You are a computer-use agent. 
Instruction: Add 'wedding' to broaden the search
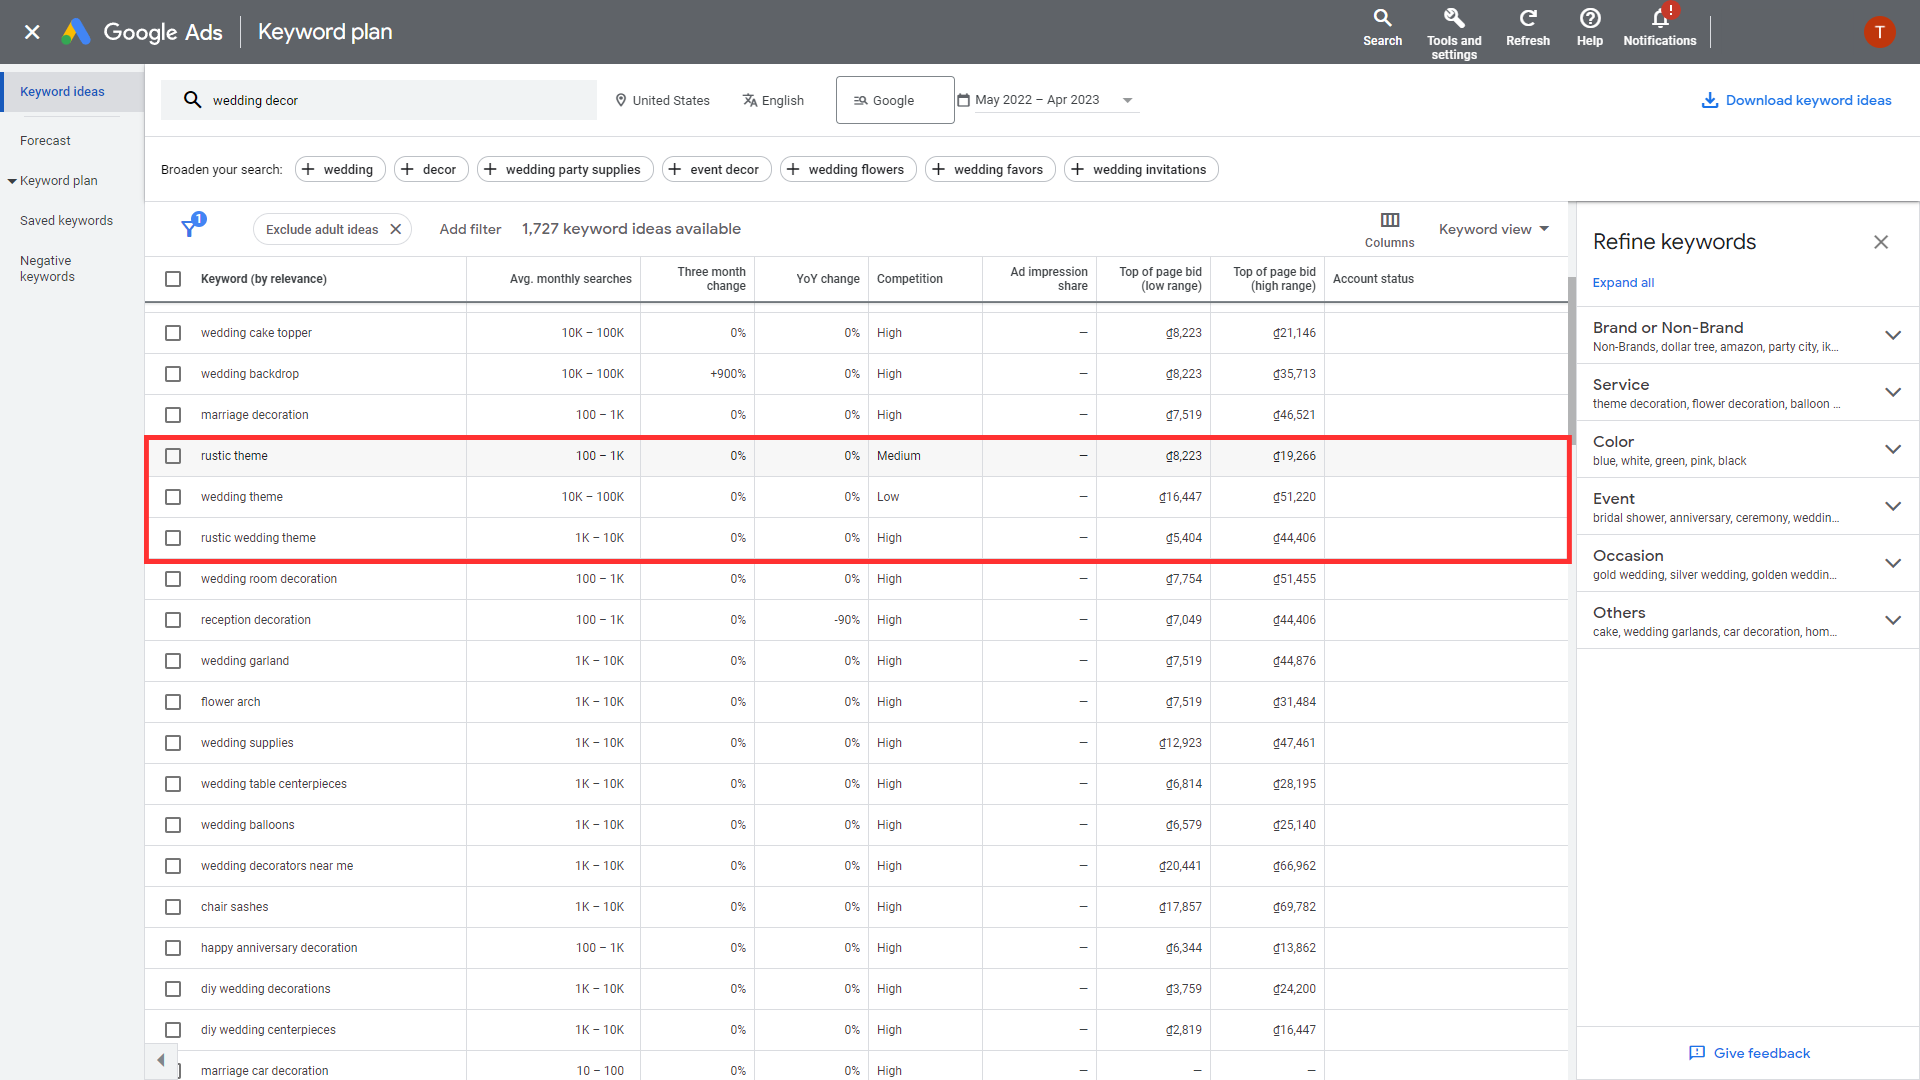pos(340,169)
